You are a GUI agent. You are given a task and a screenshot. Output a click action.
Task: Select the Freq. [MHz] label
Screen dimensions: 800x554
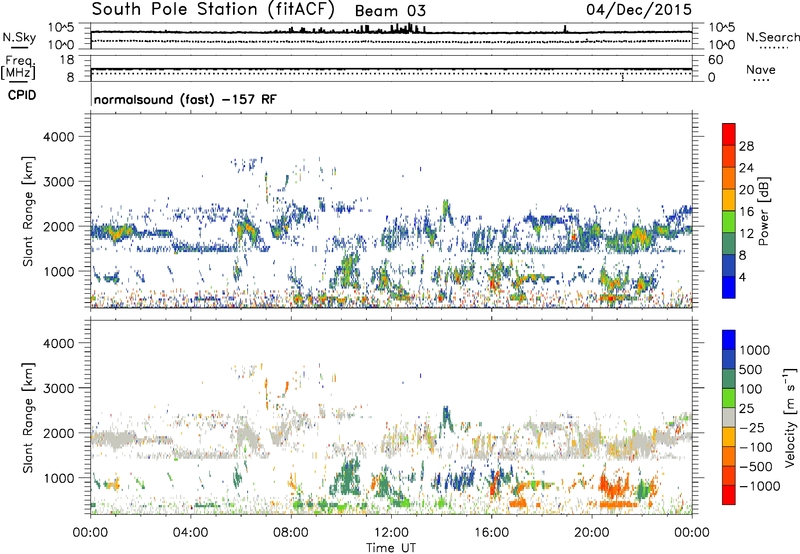[18, 68]
